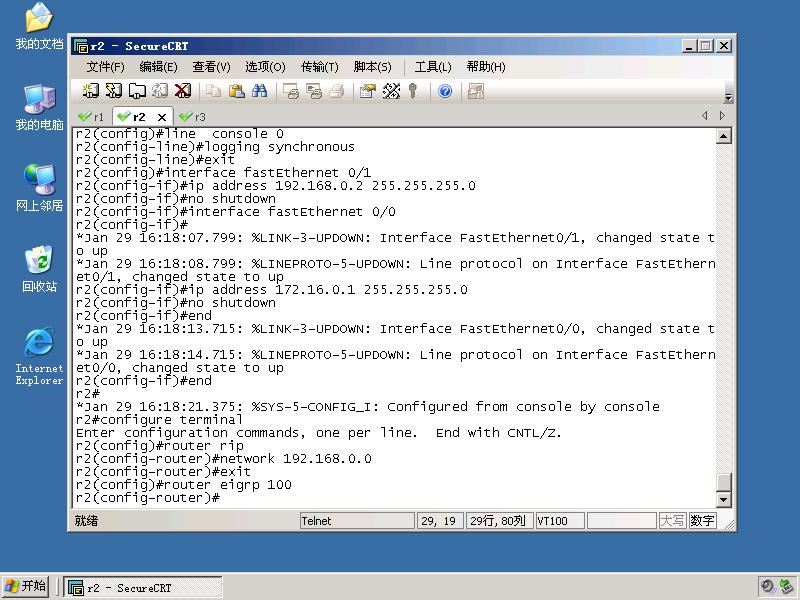The image size is (800, 600).
Task: Open the 脚本(S) menu
Action: 372,67
